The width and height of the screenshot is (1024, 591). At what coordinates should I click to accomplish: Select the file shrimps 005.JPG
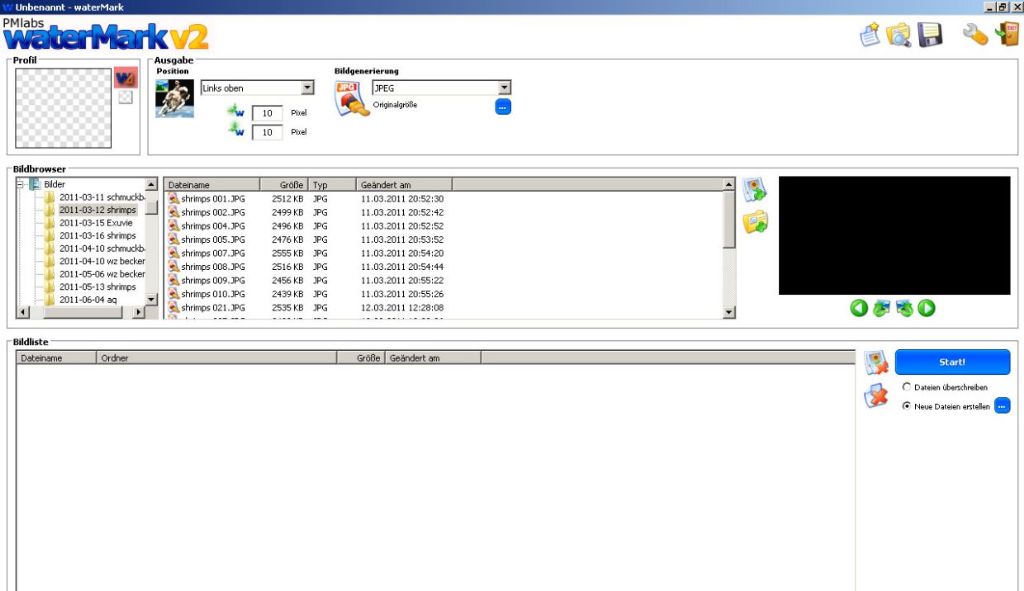tap(212, 240)
